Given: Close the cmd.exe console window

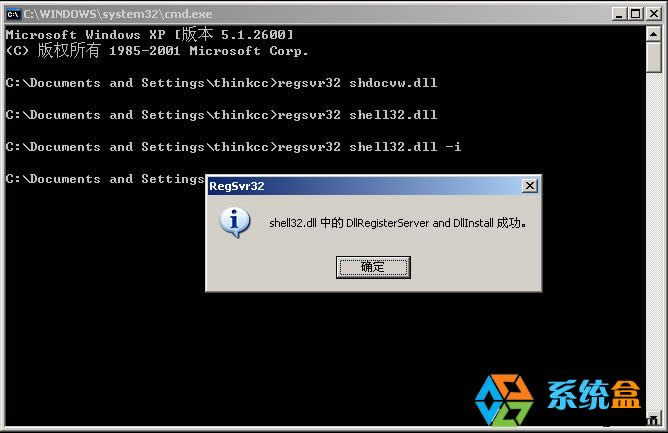Looking at the screenshot, I should 654,14.
